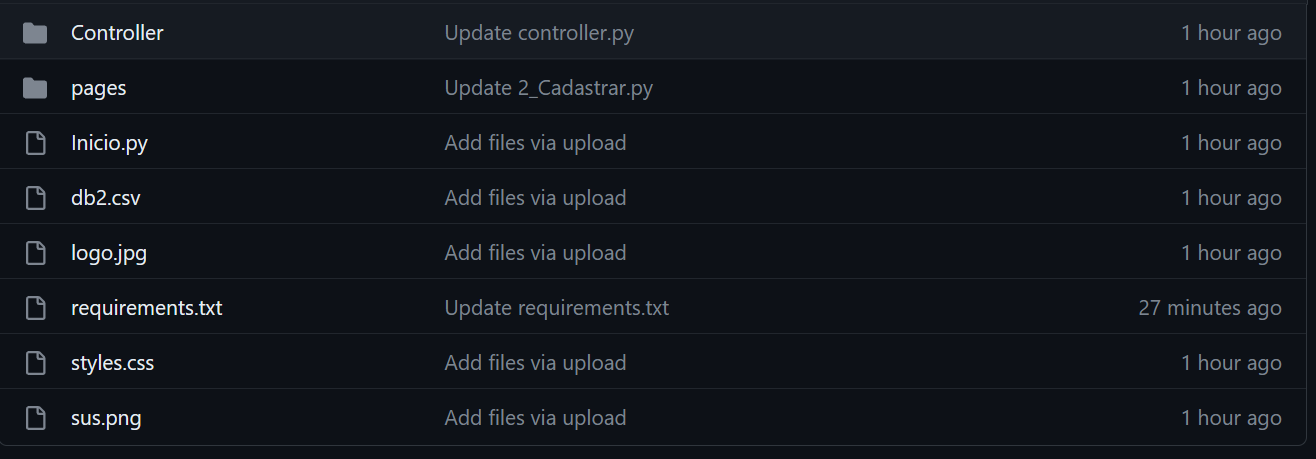Click the file icon beside requirements.txt
This screenshot has width=1316, height=459.
(35, 309)
